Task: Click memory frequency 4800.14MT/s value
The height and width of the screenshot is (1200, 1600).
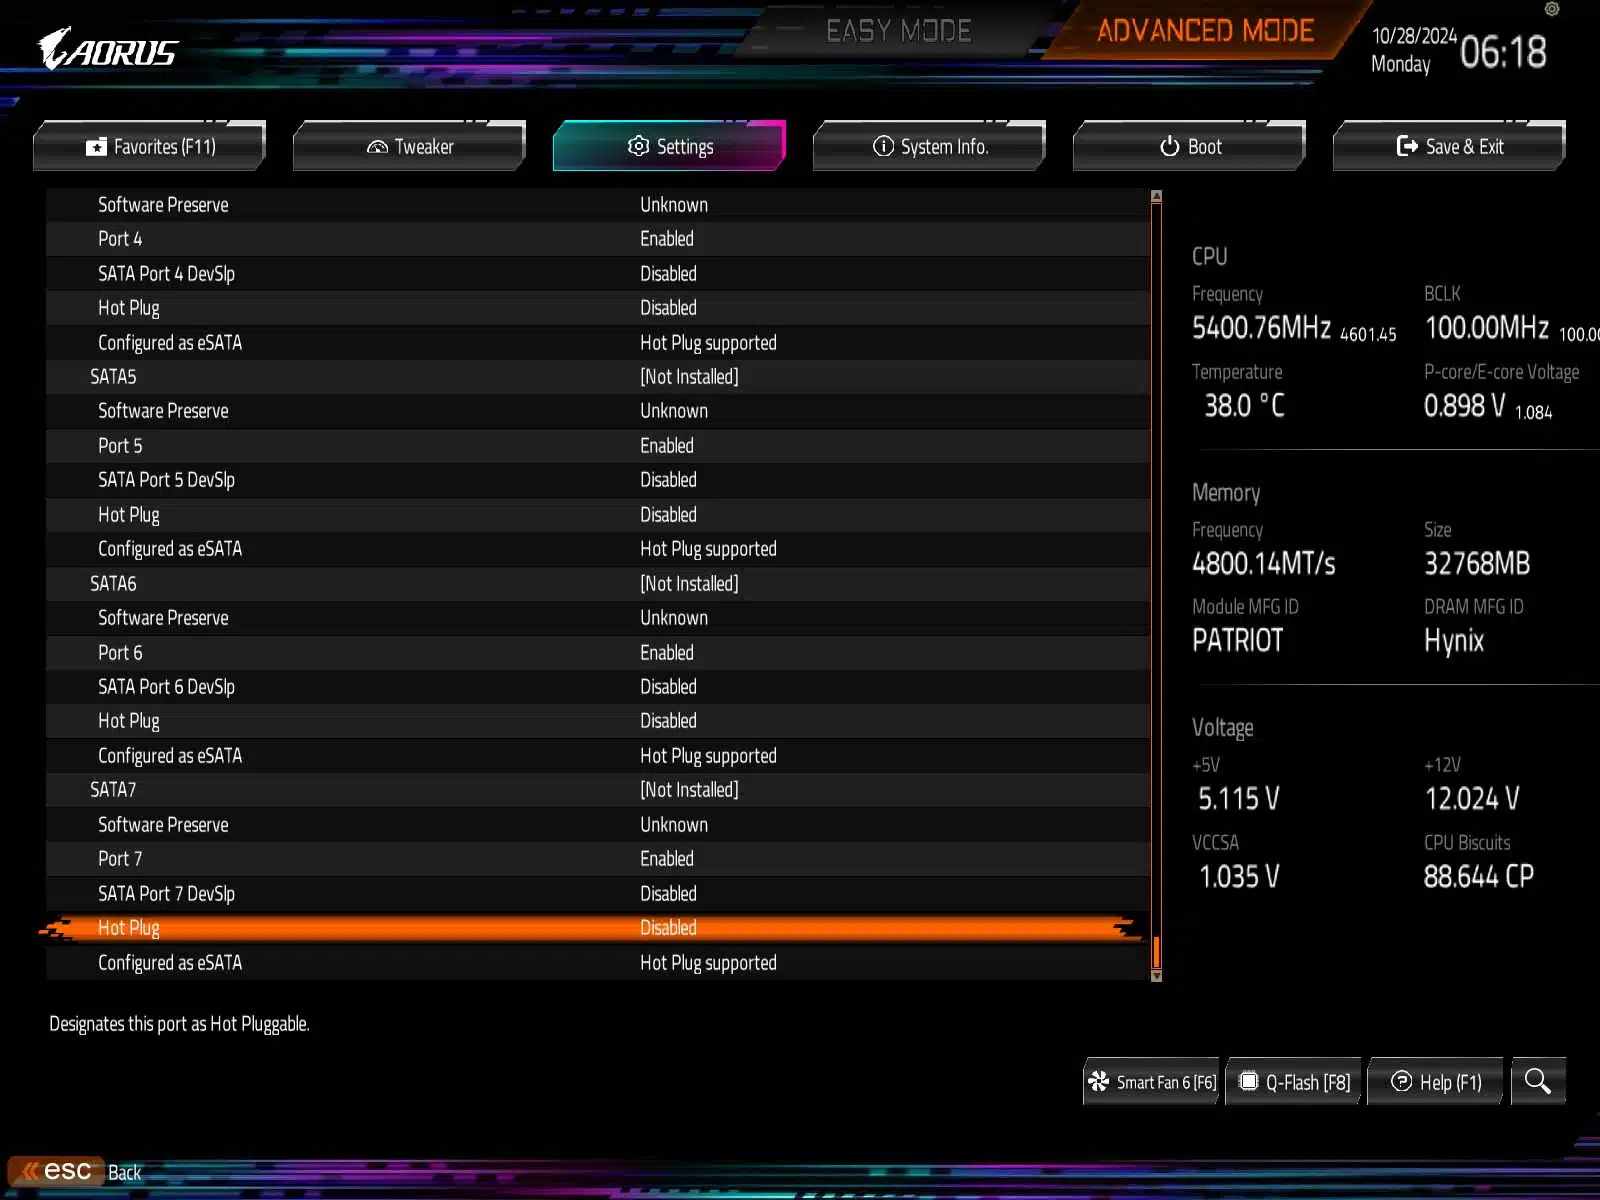Action: 1264,564
